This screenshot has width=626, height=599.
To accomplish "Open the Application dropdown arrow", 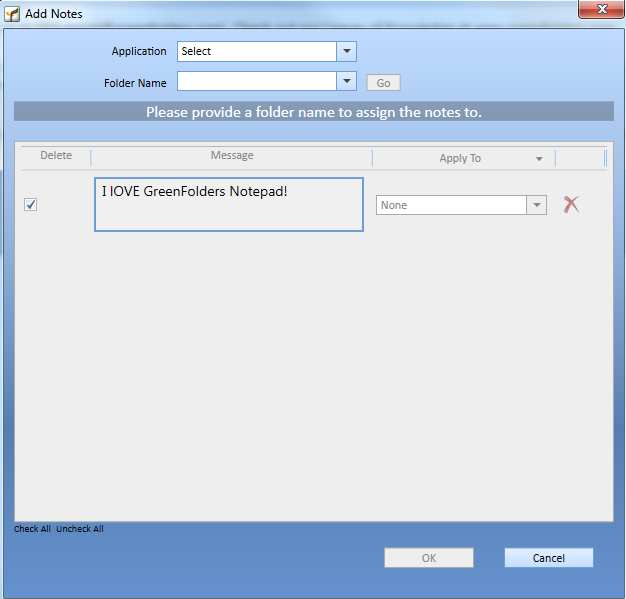I will tap(347, 51).
